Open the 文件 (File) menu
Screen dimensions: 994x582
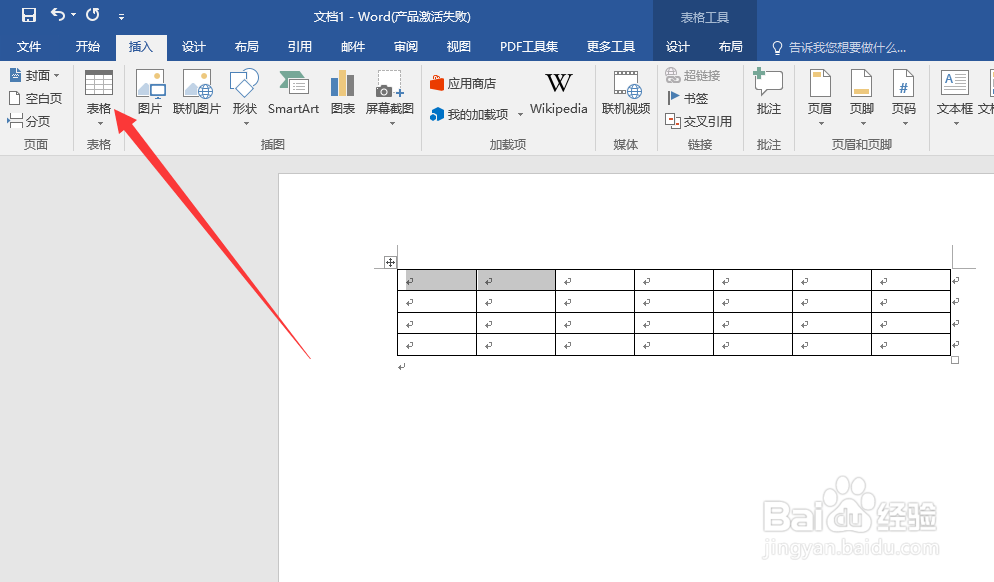coord(30,45)
